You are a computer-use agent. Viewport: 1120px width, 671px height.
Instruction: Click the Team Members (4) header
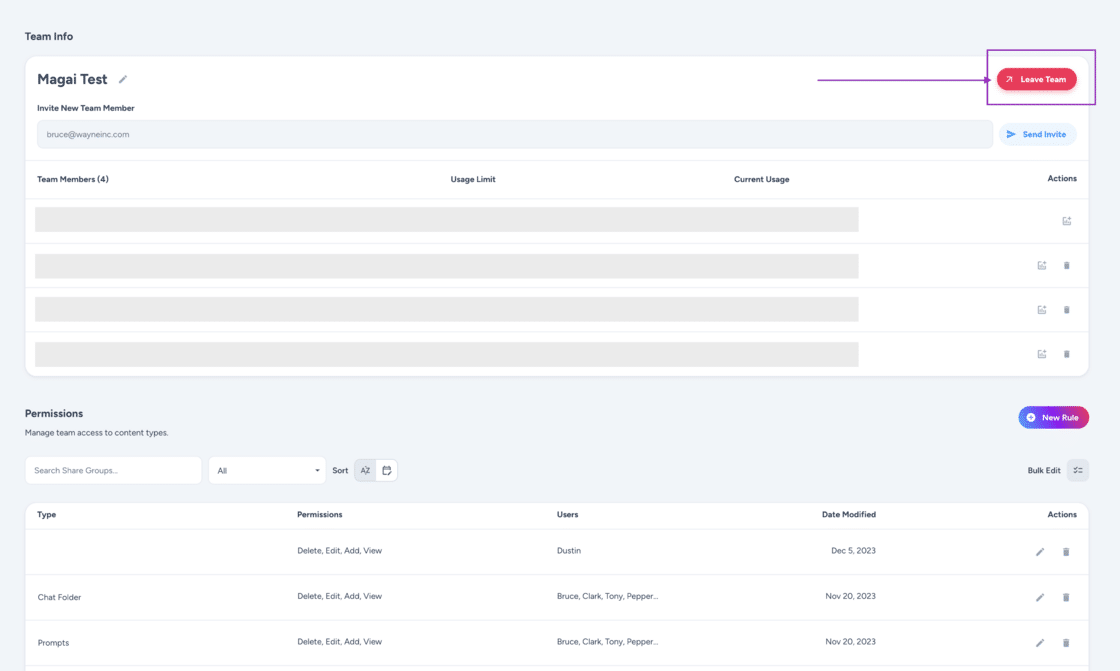(73, 179)
